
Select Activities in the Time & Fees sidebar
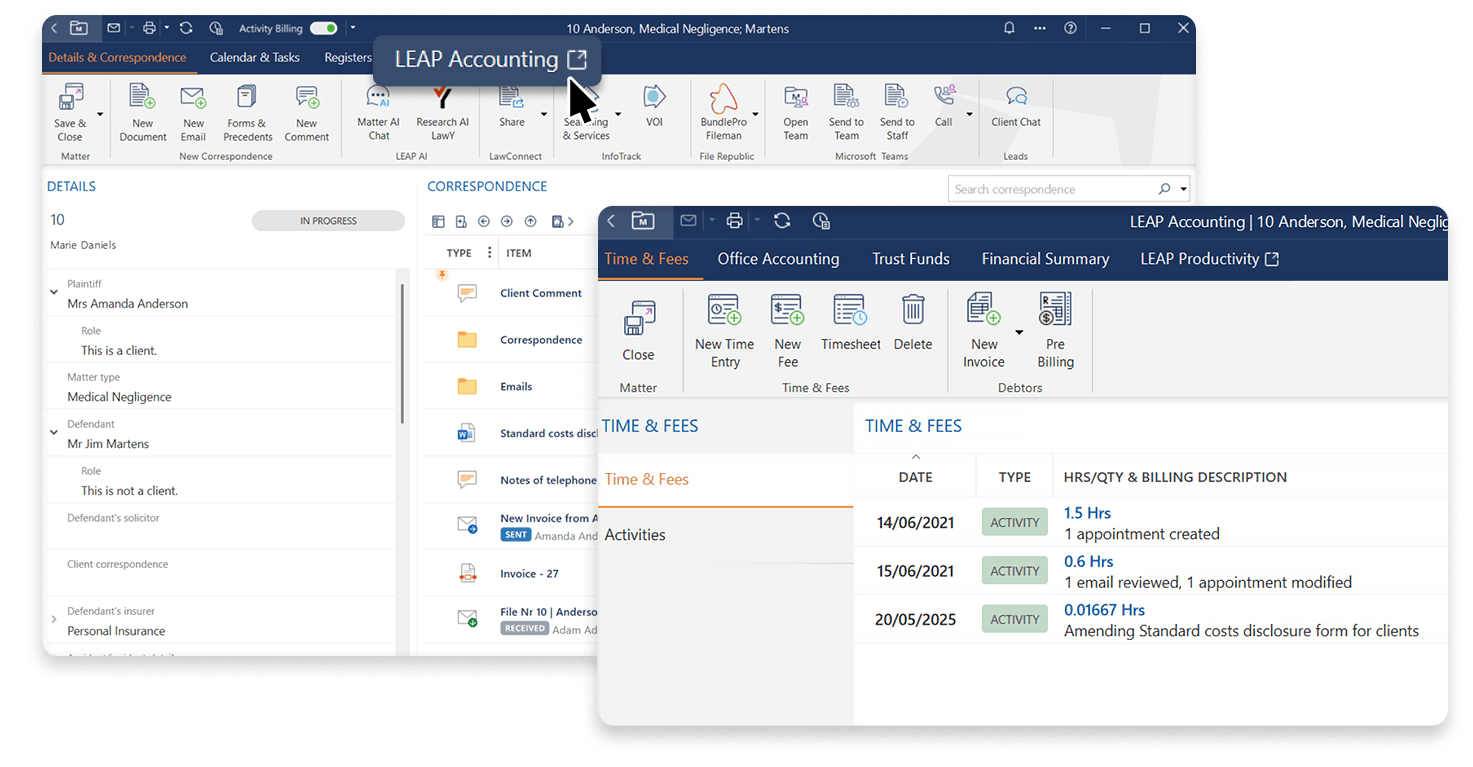coord(635,534)
